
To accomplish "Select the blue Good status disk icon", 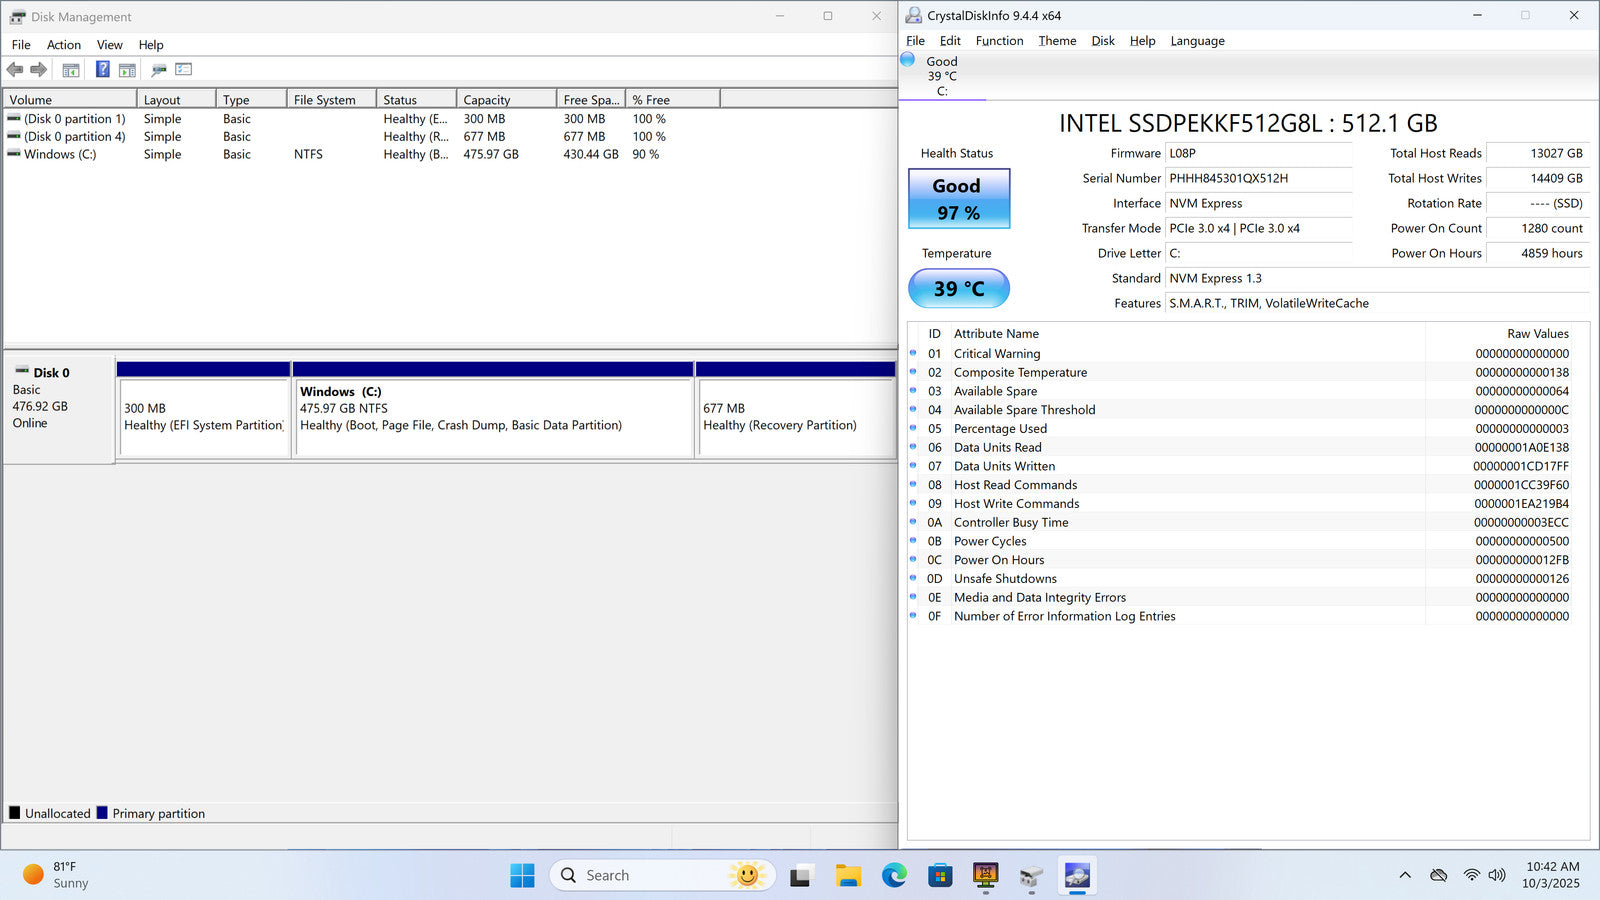I will pyautogui.click(x=908, y=60).
